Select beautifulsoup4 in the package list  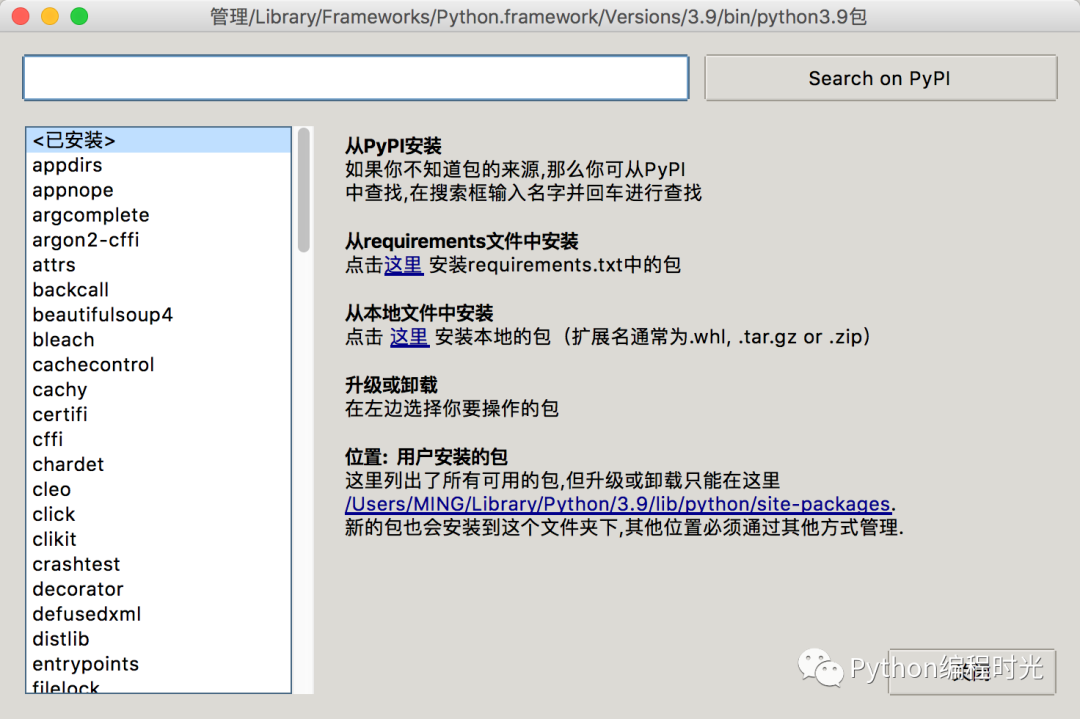click(158, 315)
